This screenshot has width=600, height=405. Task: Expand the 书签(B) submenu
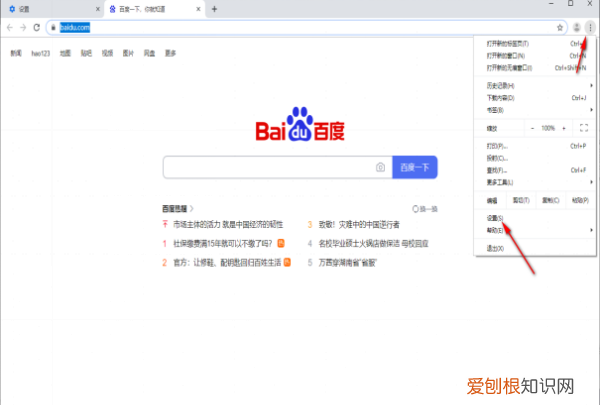pos(535,110)
